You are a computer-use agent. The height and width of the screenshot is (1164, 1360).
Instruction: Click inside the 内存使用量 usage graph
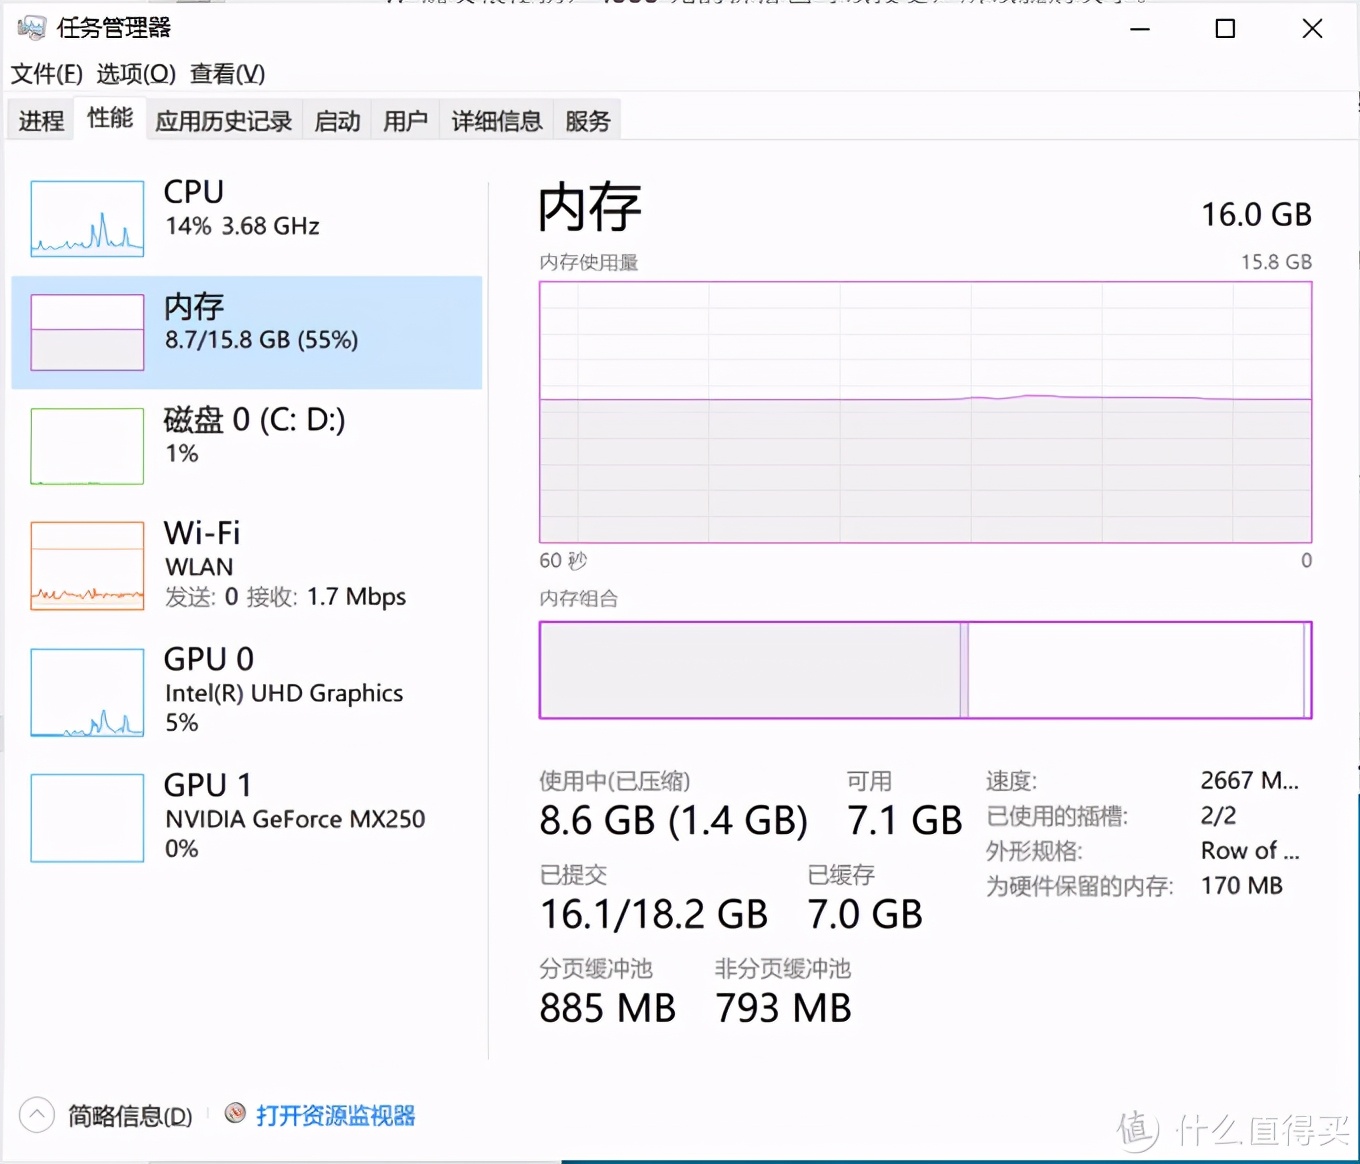[925, 410]
